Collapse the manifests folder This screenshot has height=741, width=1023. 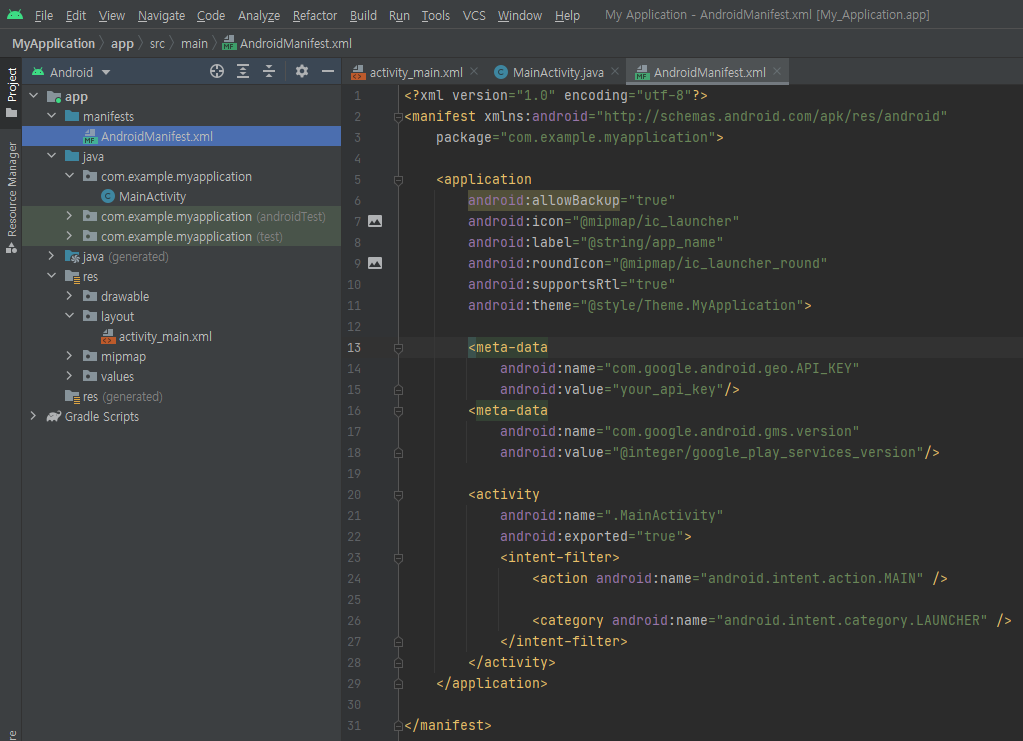(52, 116)
